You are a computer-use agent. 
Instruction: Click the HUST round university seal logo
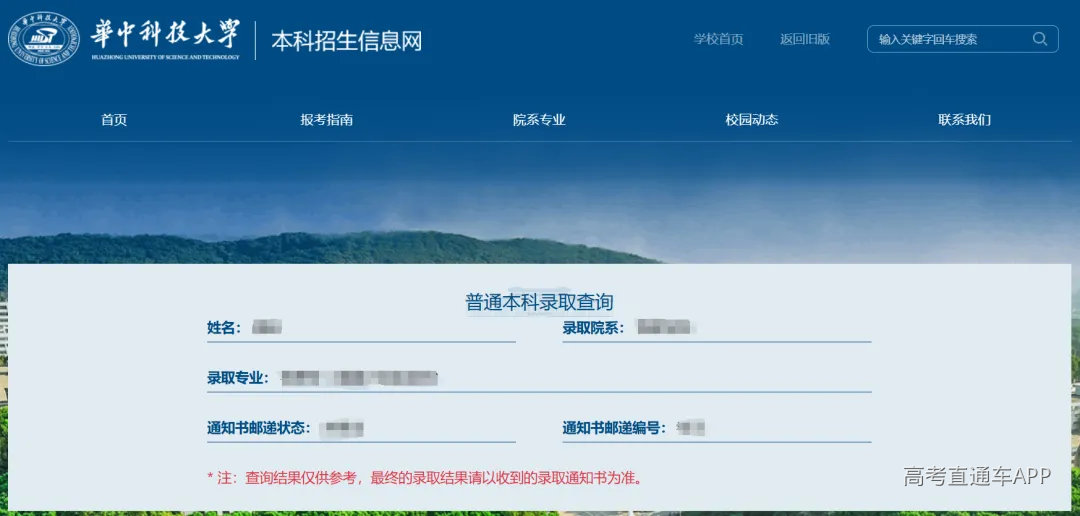(x=43, y=39)
